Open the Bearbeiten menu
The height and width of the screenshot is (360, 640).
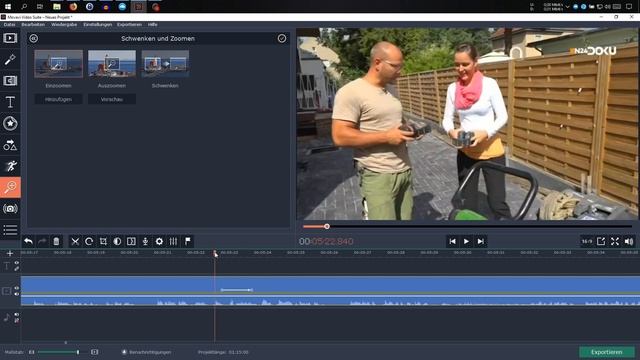pyautogui.click(x=33, y=24)
